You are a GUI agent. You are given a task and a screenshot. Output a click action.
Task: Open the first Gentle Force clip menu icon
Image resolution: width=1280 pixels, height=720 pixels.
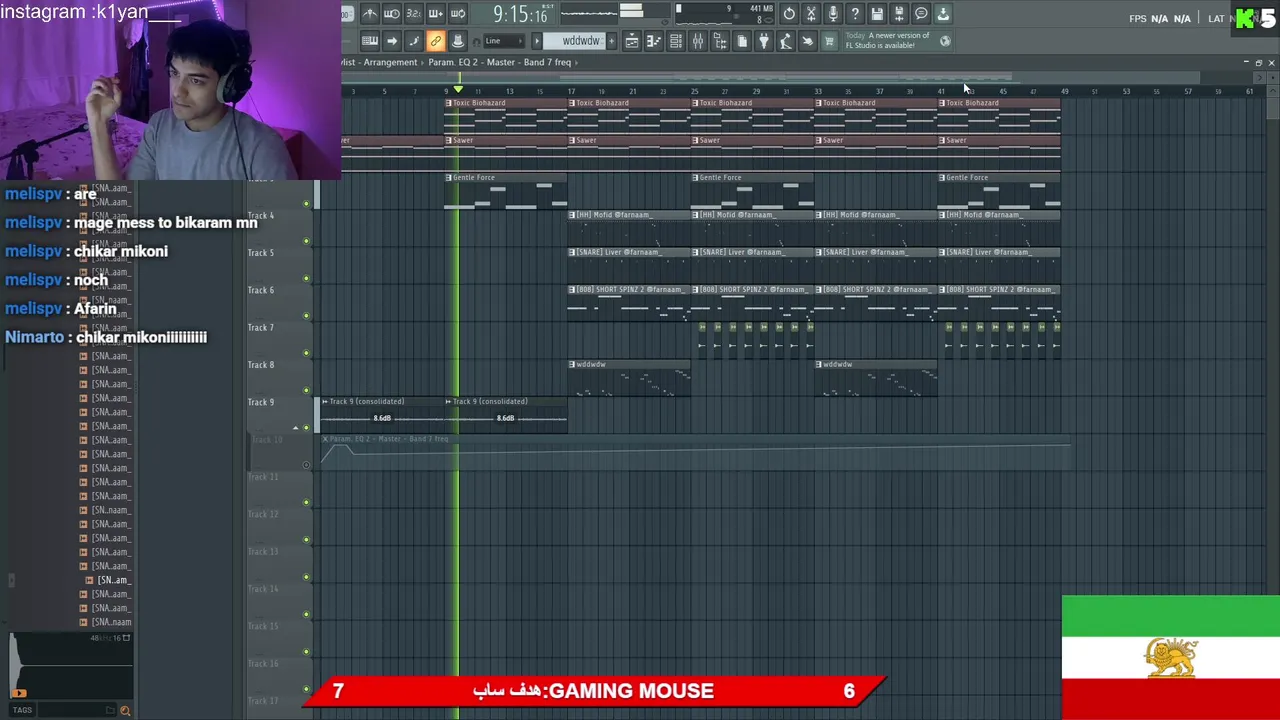(449, 177)
